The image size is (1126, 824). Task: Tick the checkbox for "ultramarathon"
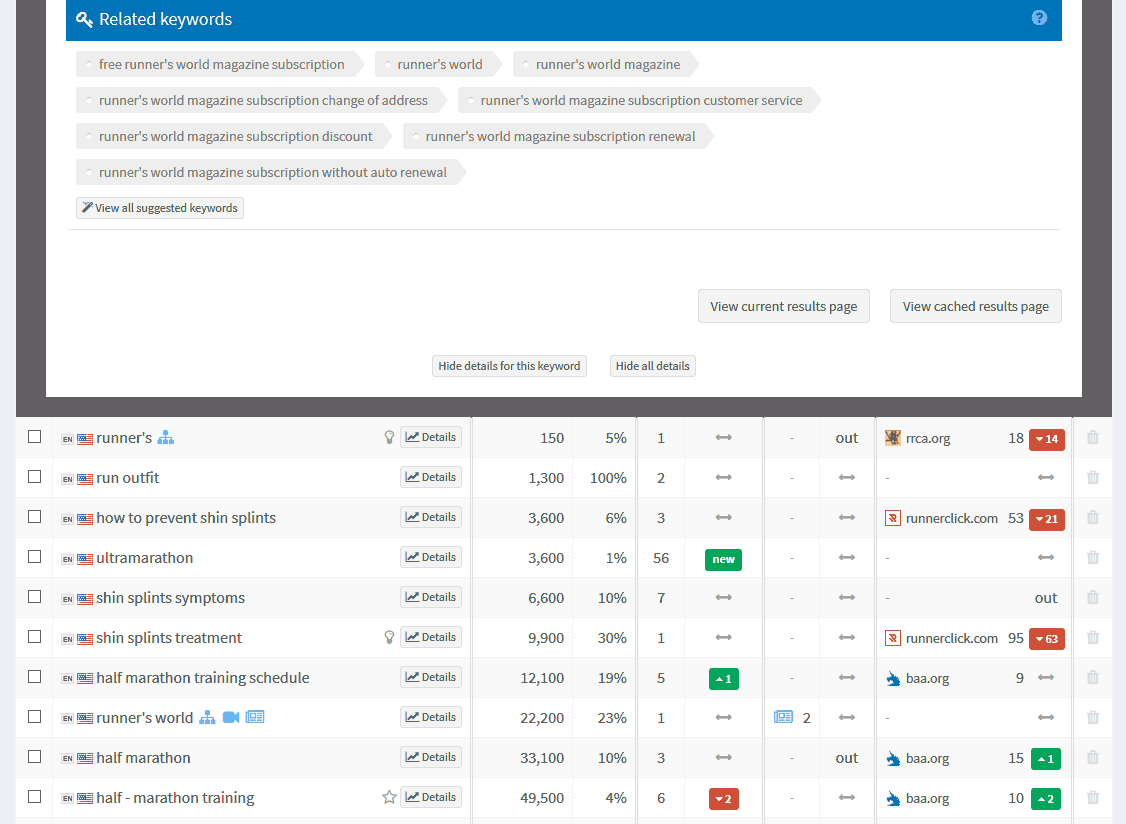coord(35,557)
